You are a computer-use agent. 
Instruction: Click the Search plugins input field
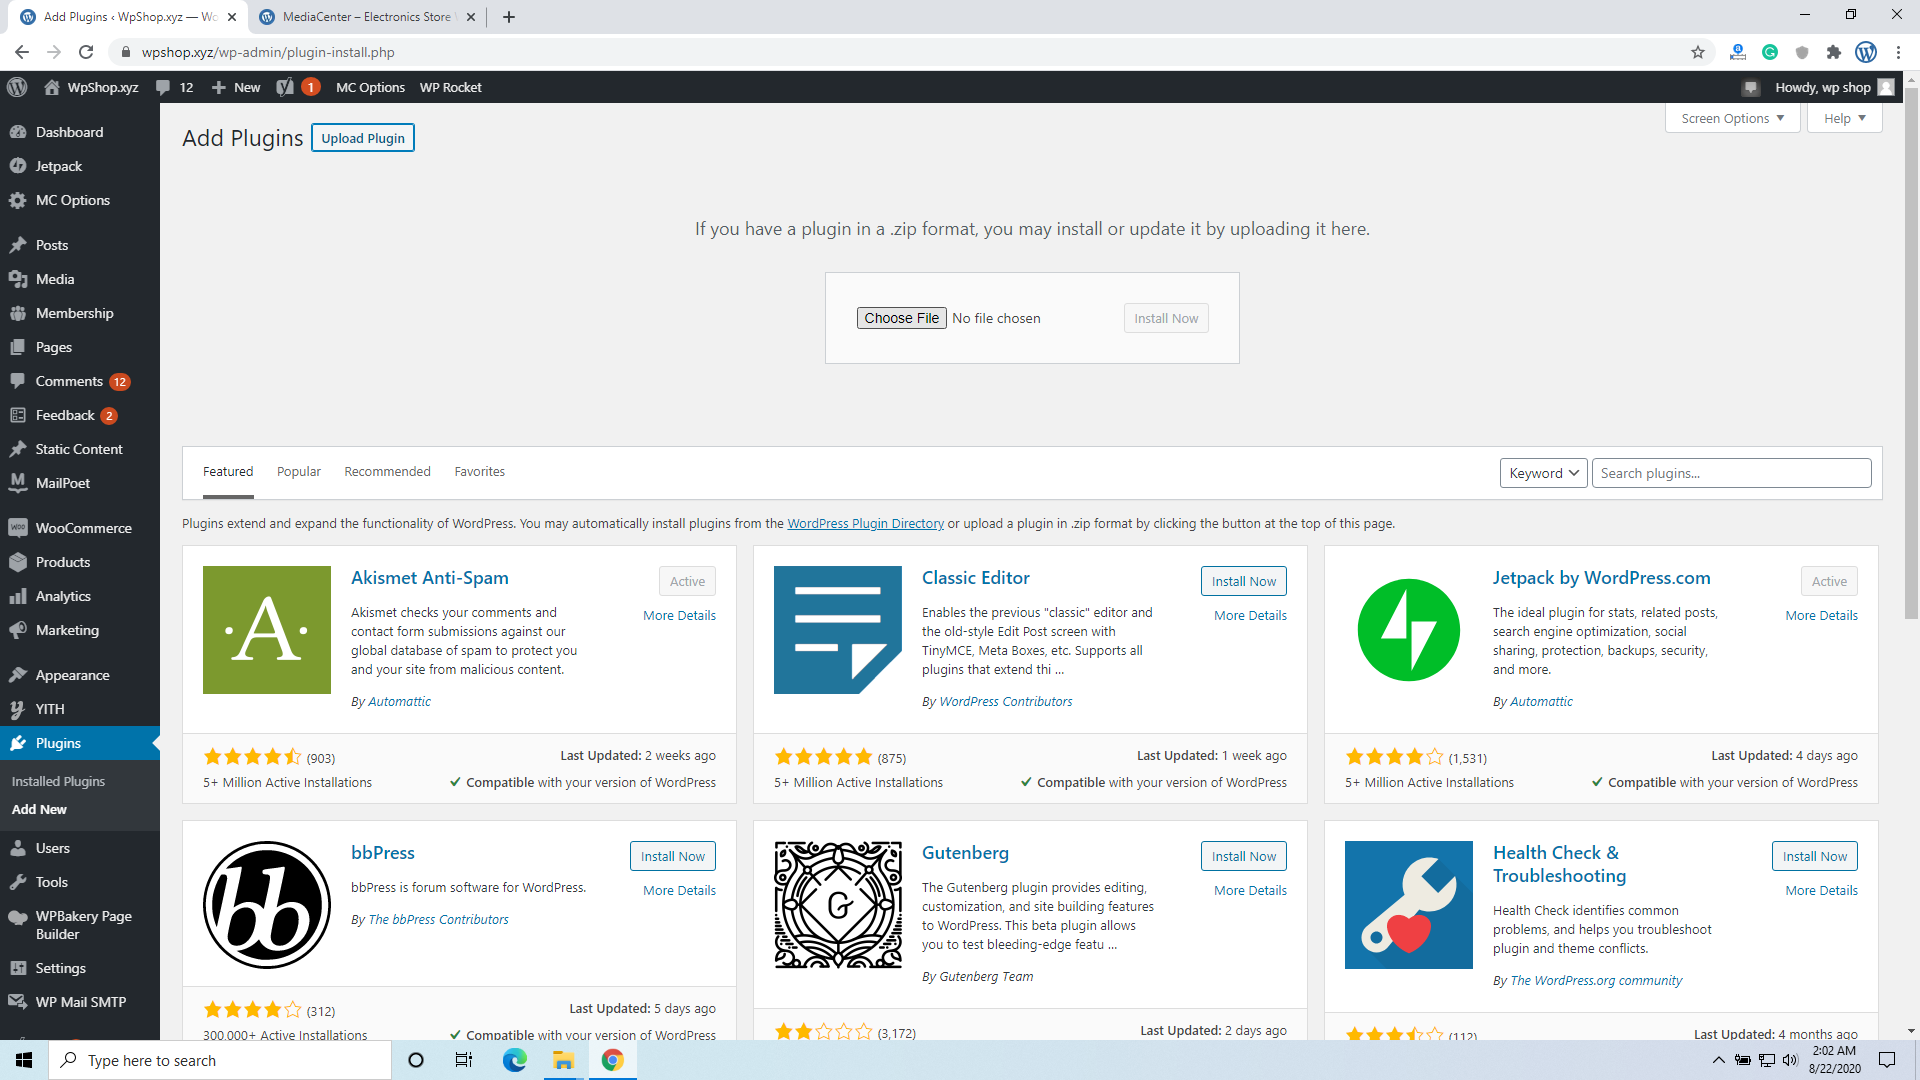coord(1730,473)
